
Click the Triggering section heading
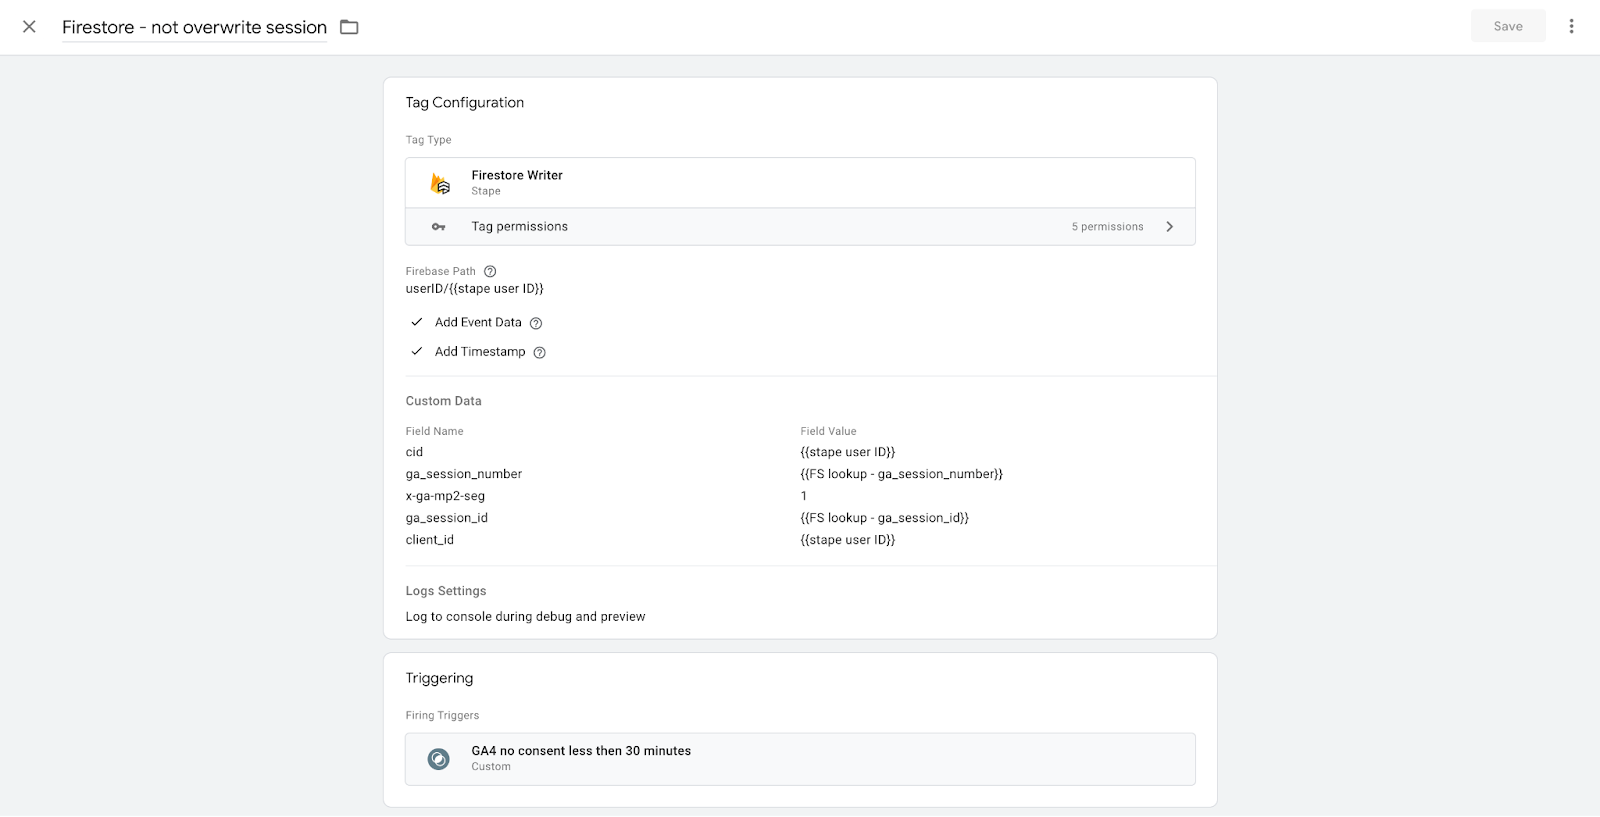click(439, 678)
